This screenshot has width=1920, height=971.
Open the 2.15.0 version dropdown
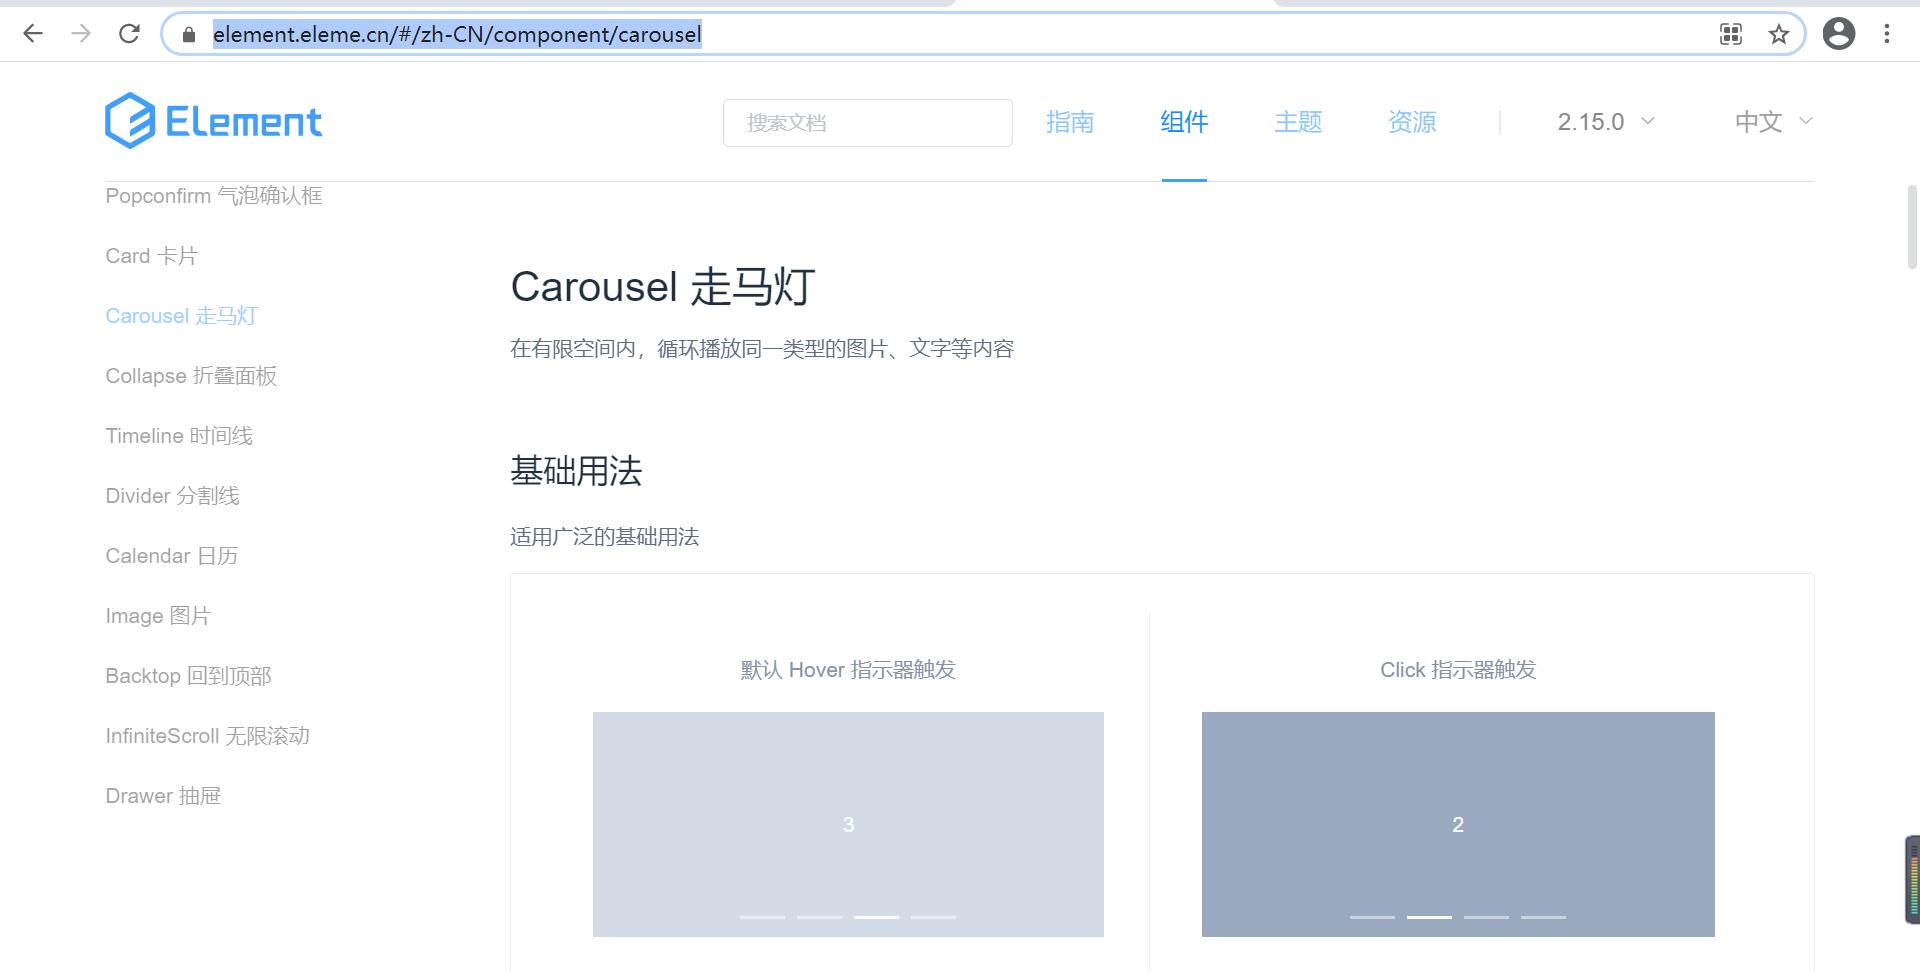point(1604,121)
